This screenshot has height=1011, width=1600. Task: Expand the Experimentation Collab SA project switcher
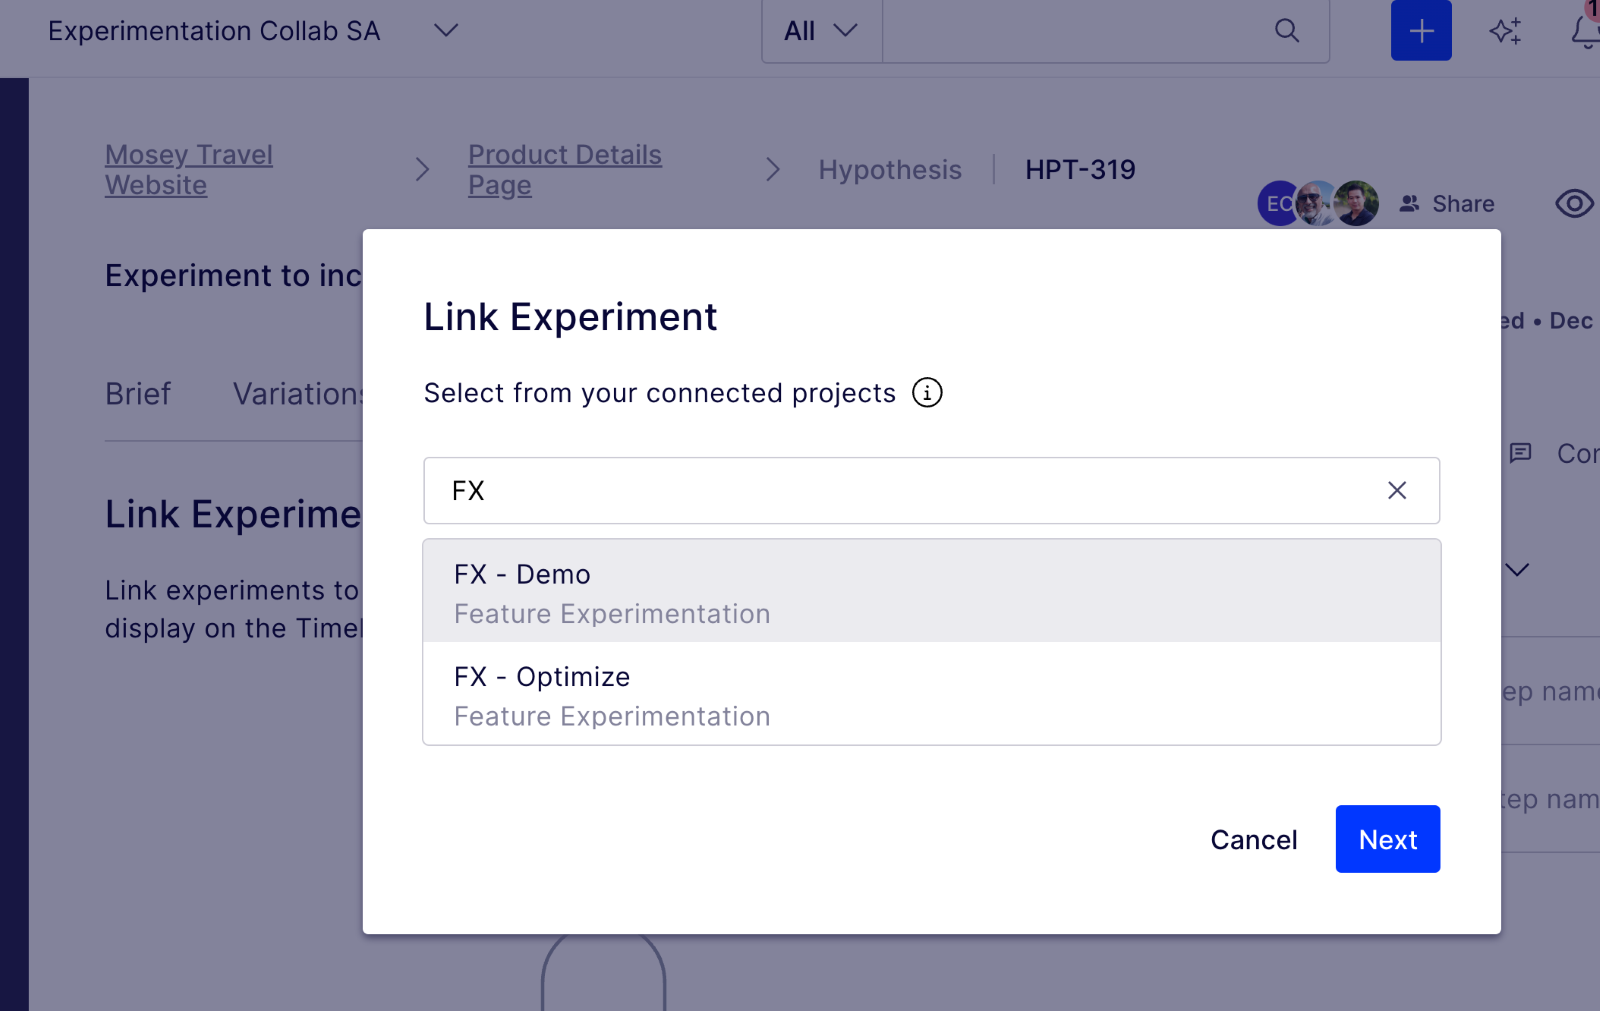(446, 31)
